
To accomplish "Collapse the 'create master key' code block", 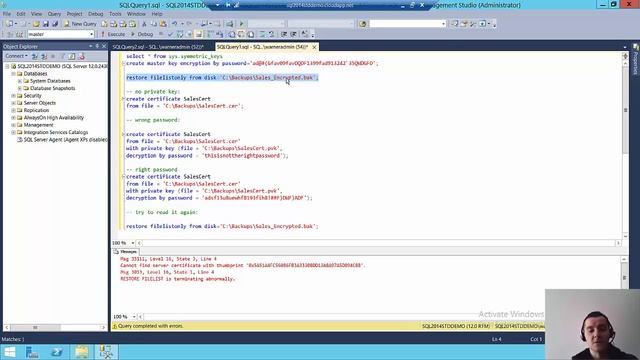I will point(123,64).
